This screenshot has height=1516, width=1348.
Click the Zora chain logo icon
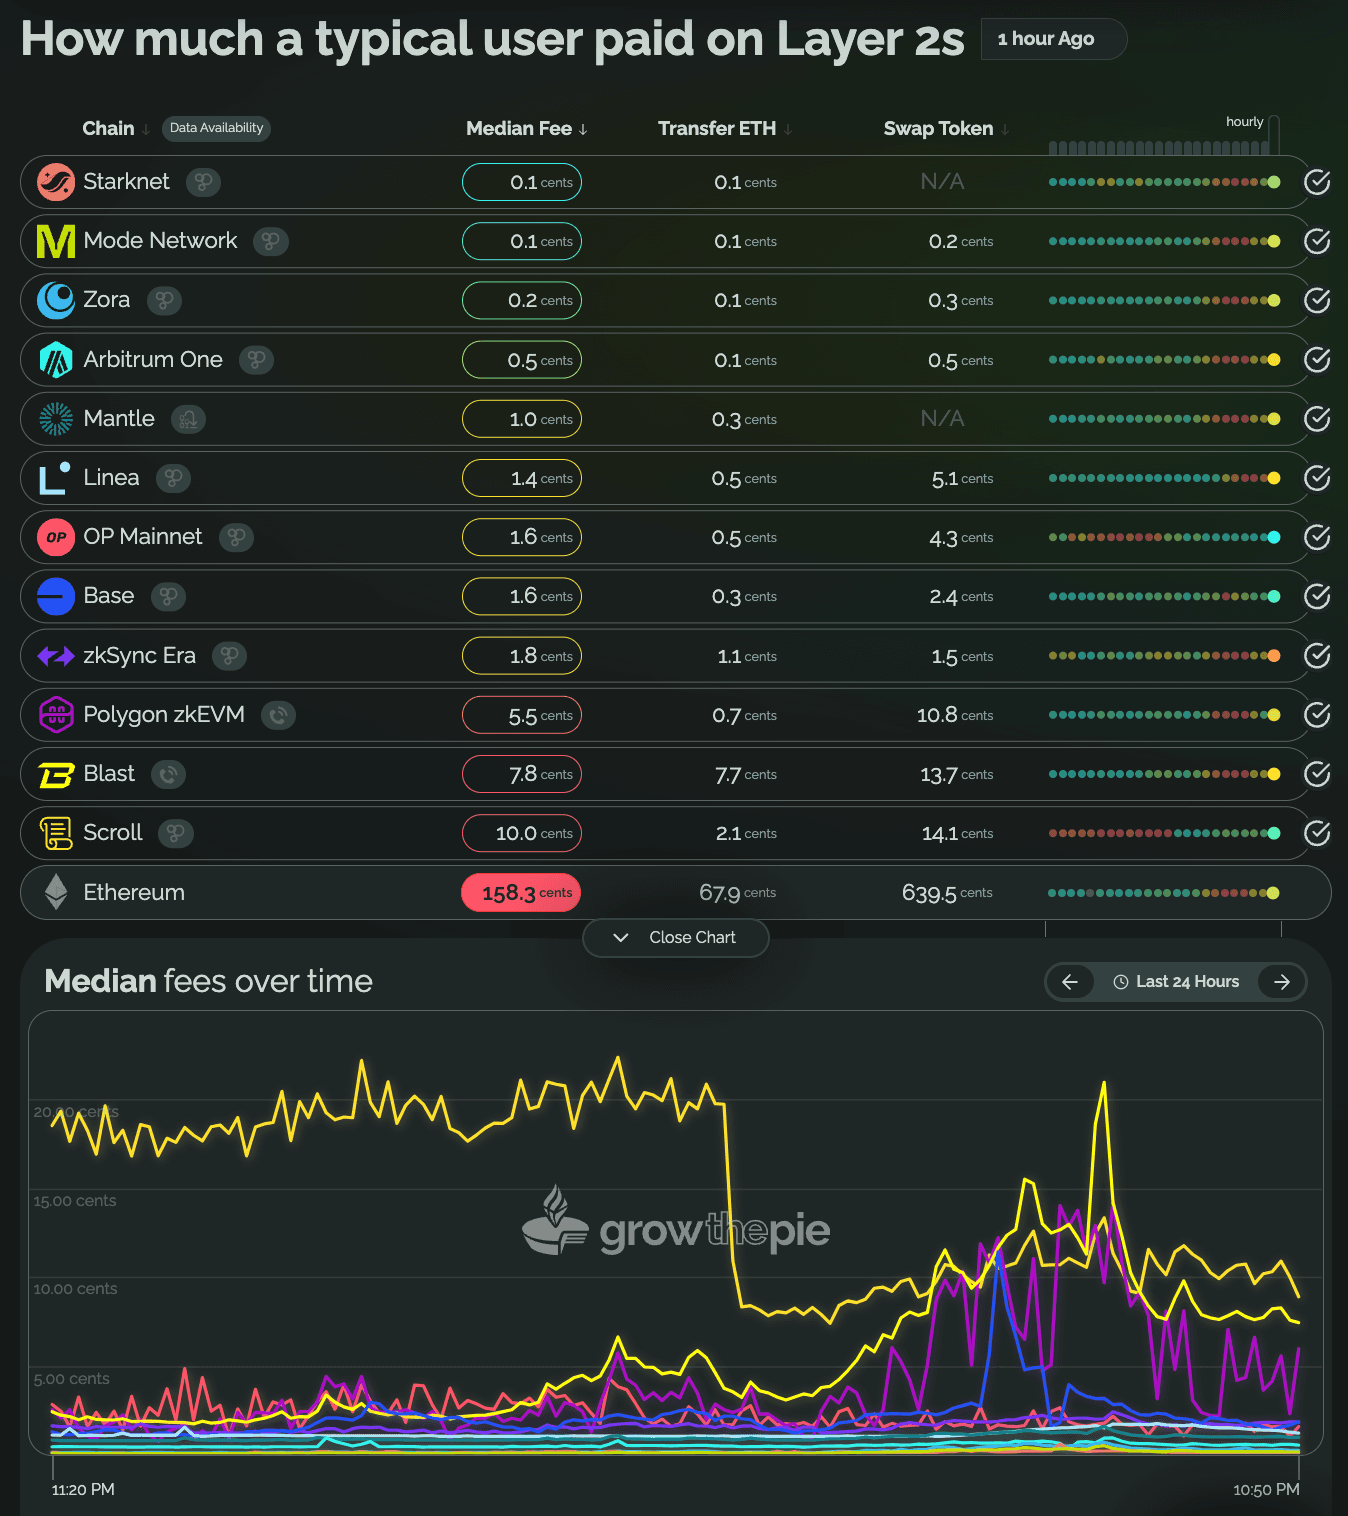coord(56,300)
